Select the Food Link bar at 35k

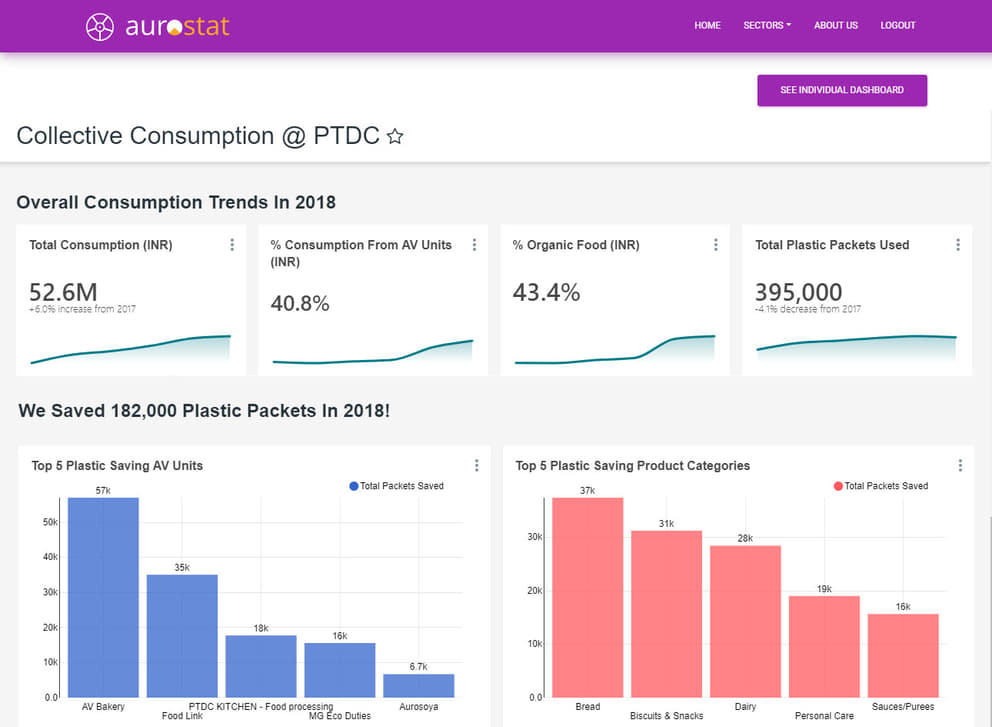[182, 635]
